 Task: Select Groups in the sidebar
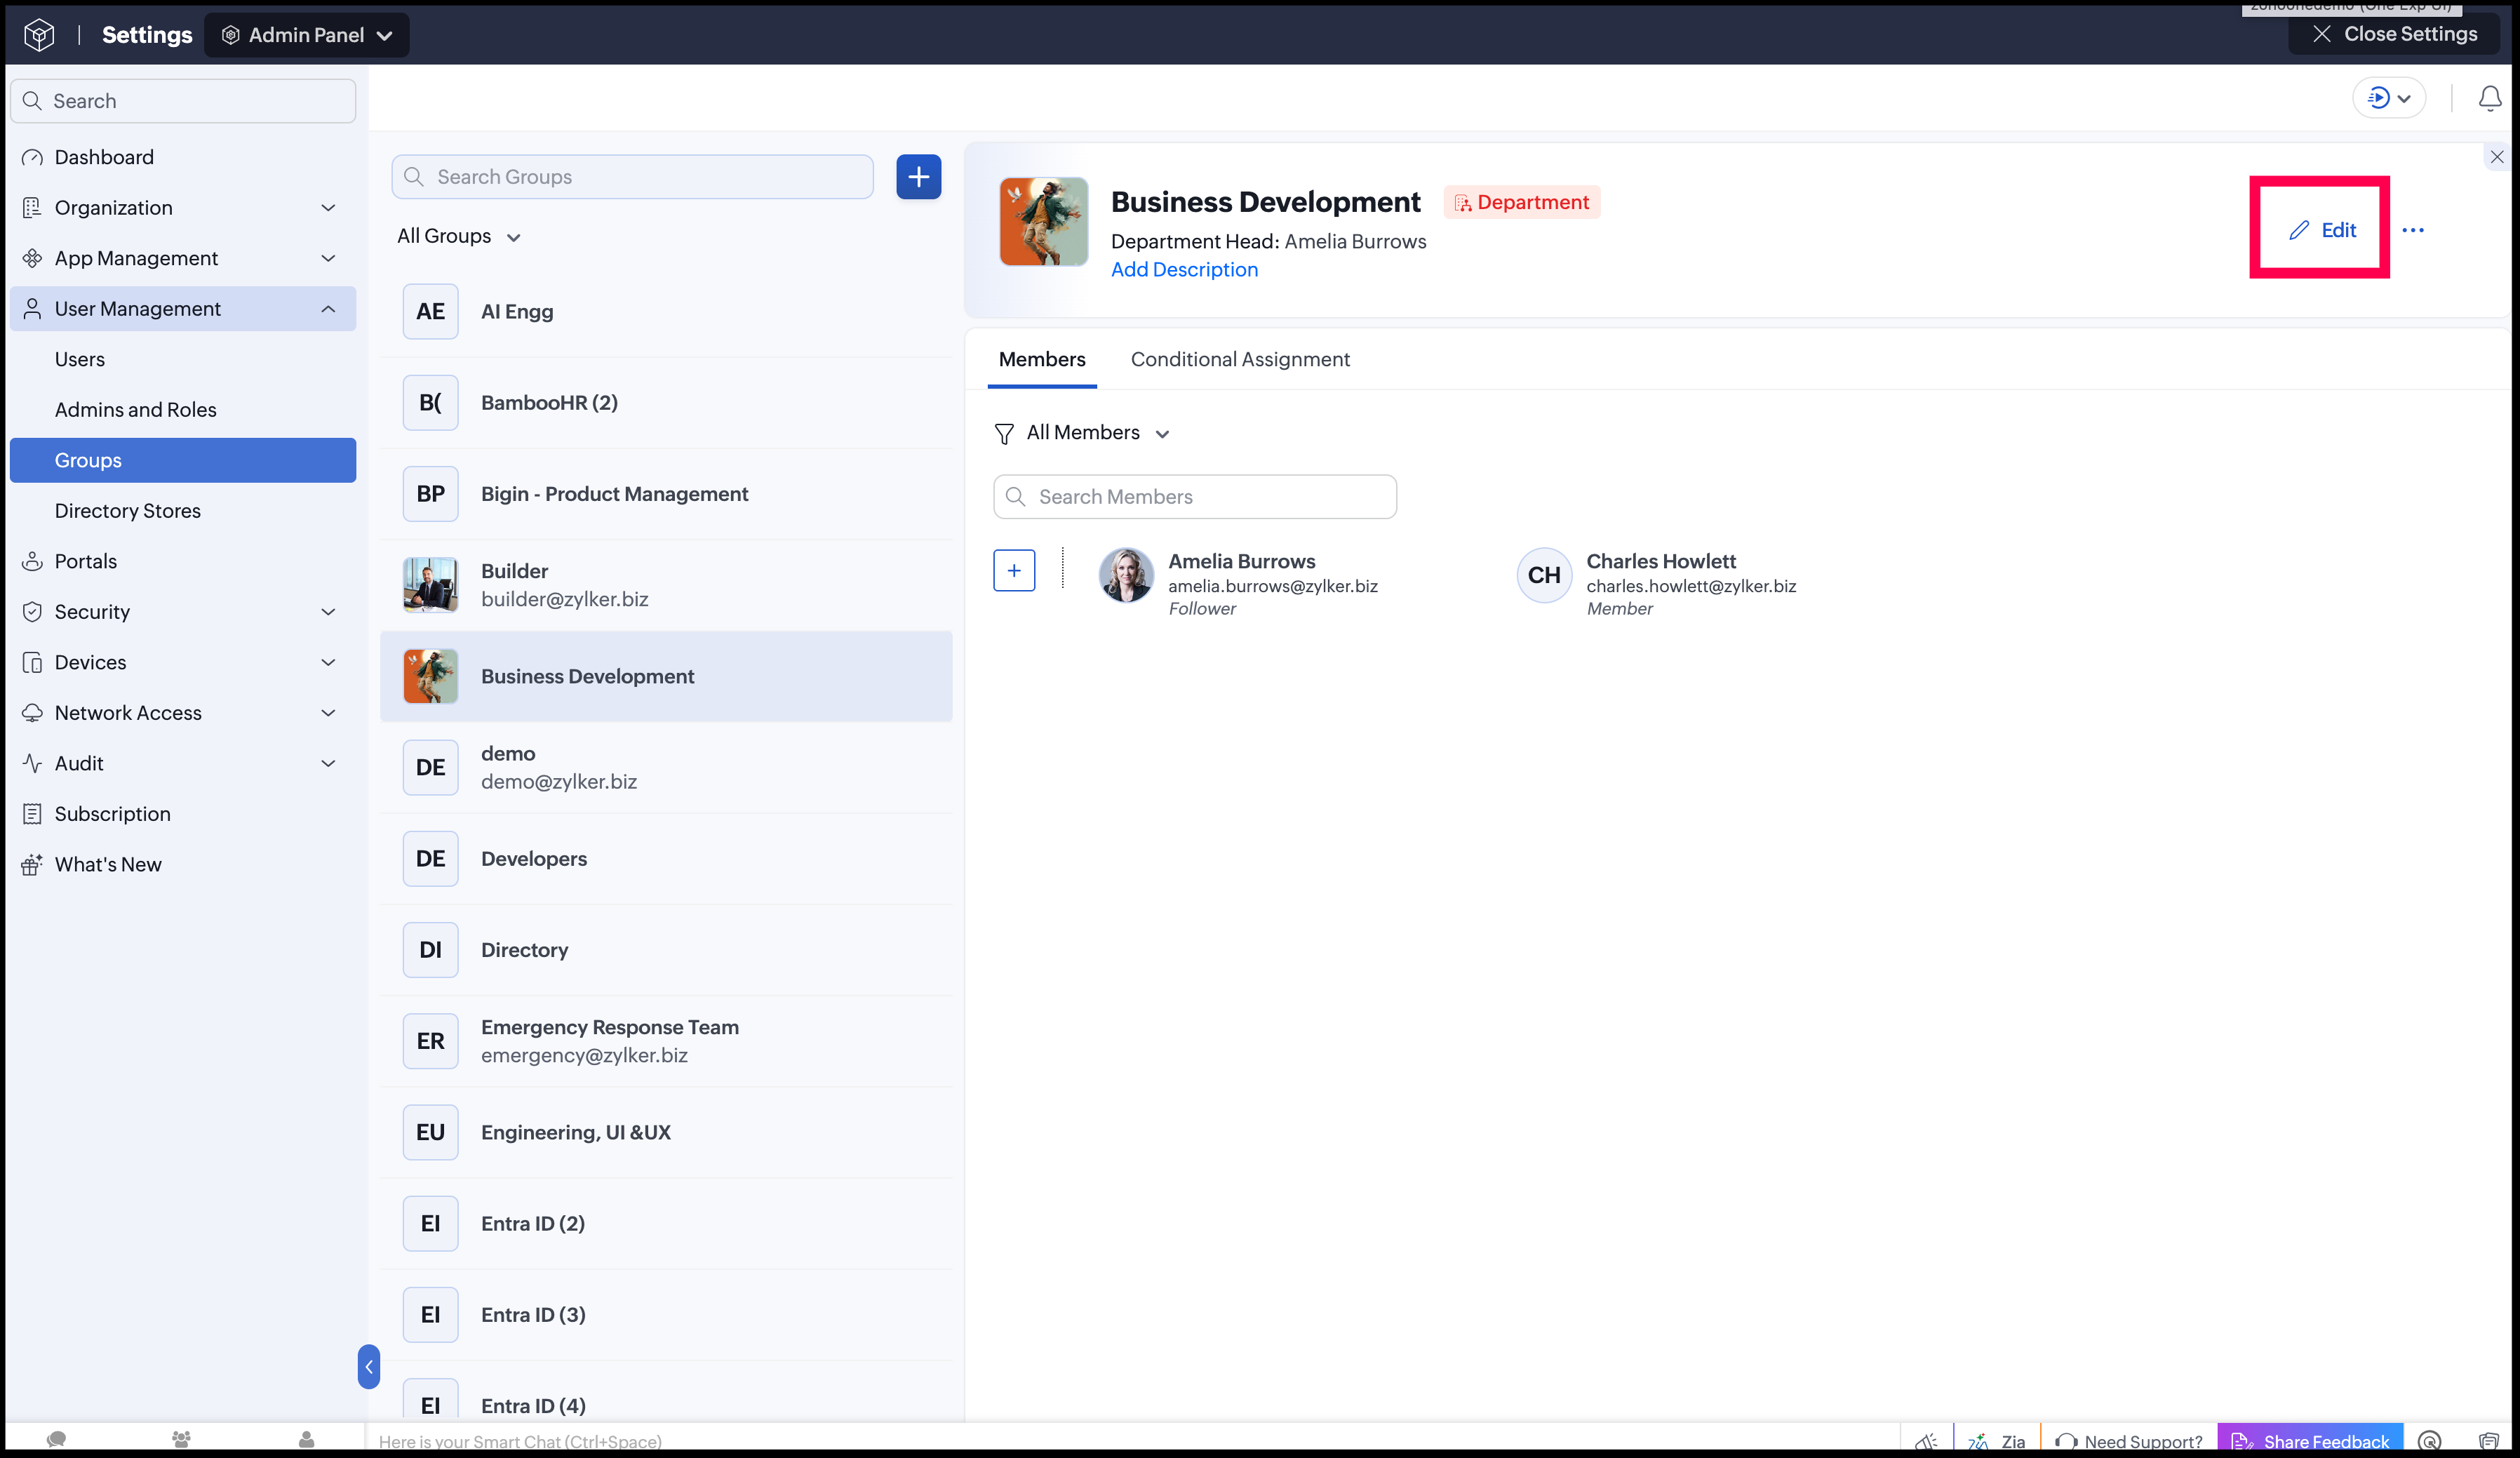pyautogui.click(x=183, y=460)
